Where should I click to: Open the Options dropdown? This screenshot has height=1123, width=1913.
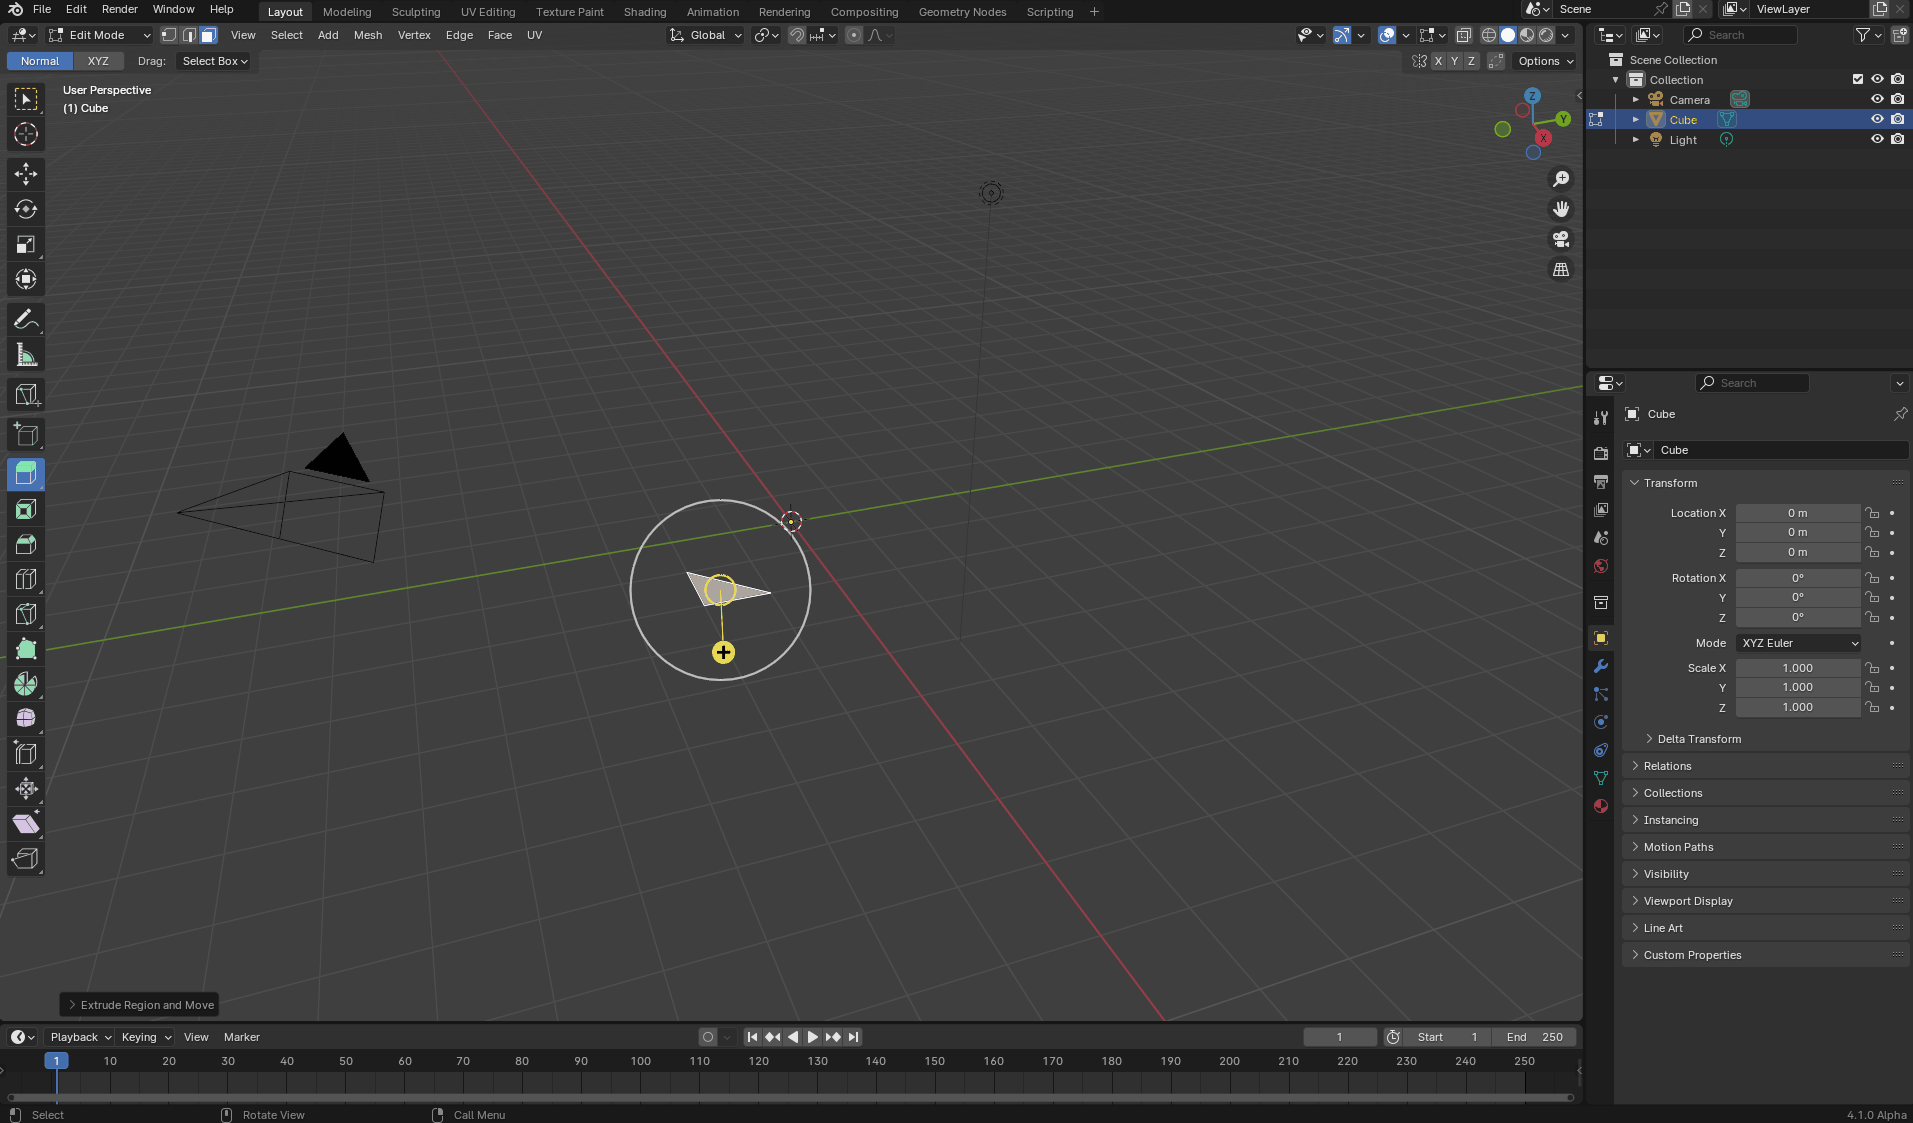(1545, 61)
